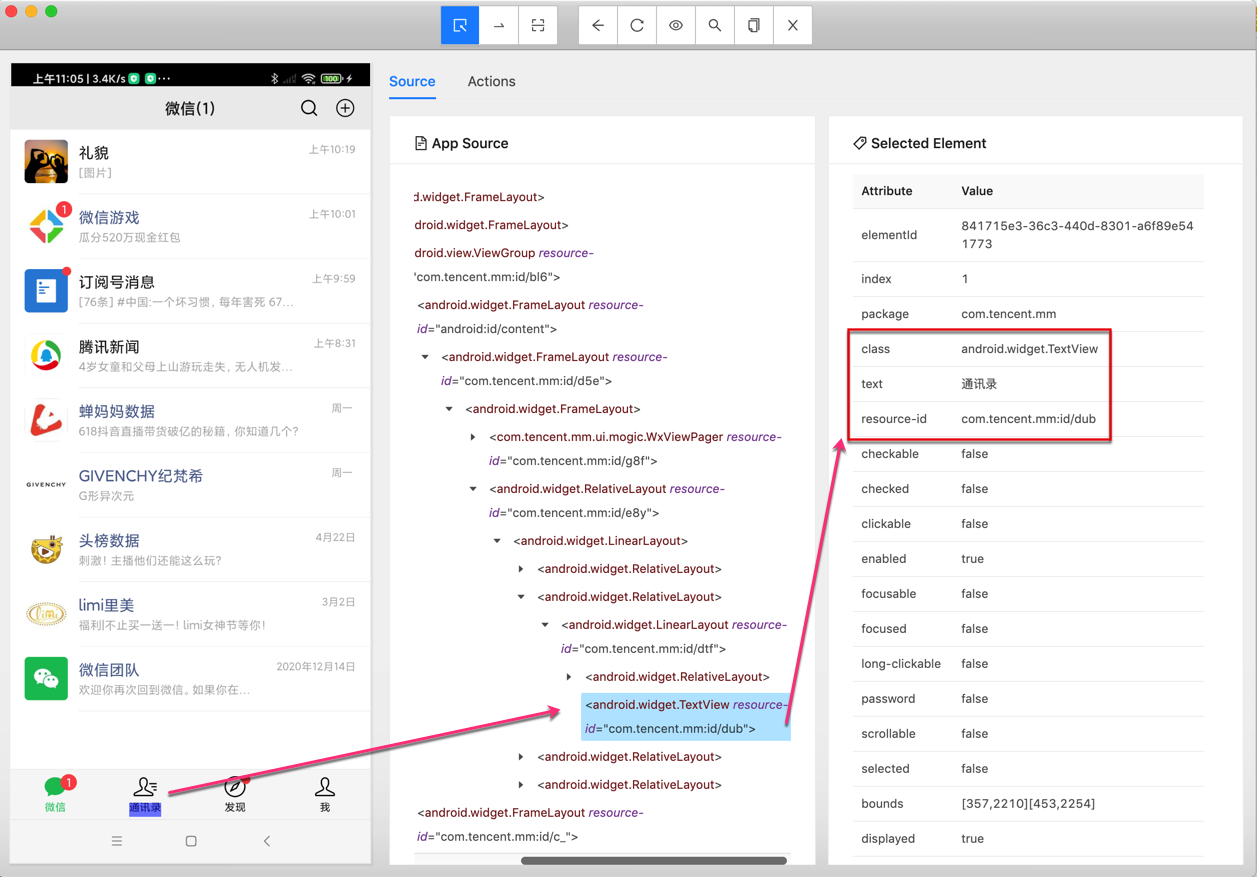Open the 订阅号消息 conversation title
The width and height of the screenshot is (1257, 877).
tap(117, 282)
